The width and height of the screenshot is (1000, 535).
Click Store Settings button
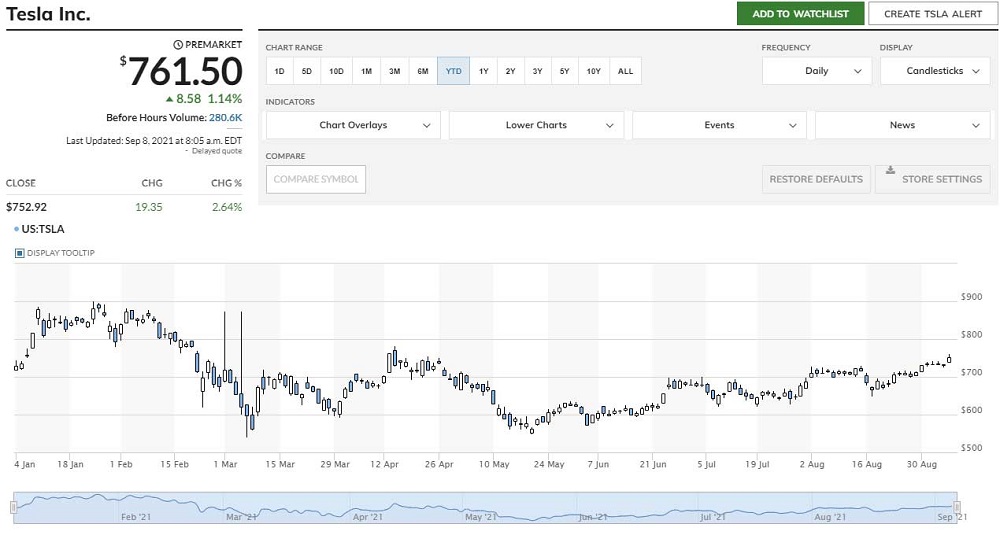pos(932,179)
